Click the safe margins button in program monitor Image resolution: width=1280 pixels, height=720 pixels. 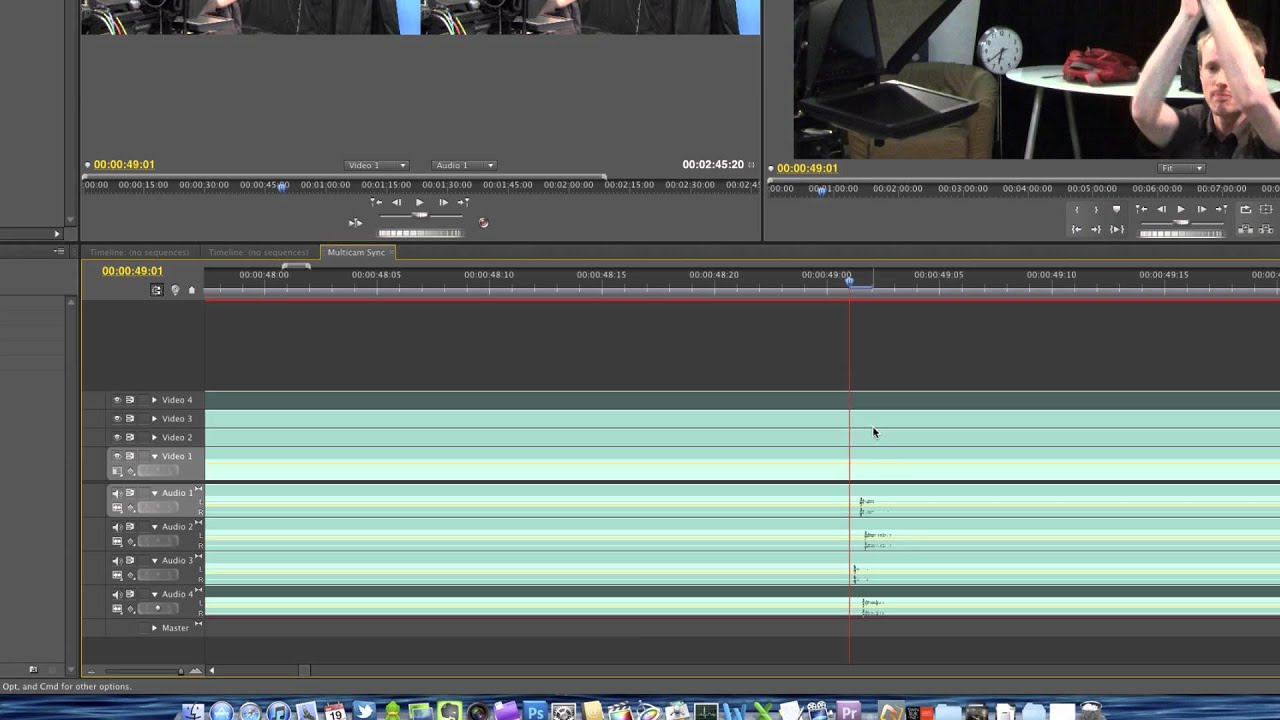click(x=1266, y=209)
